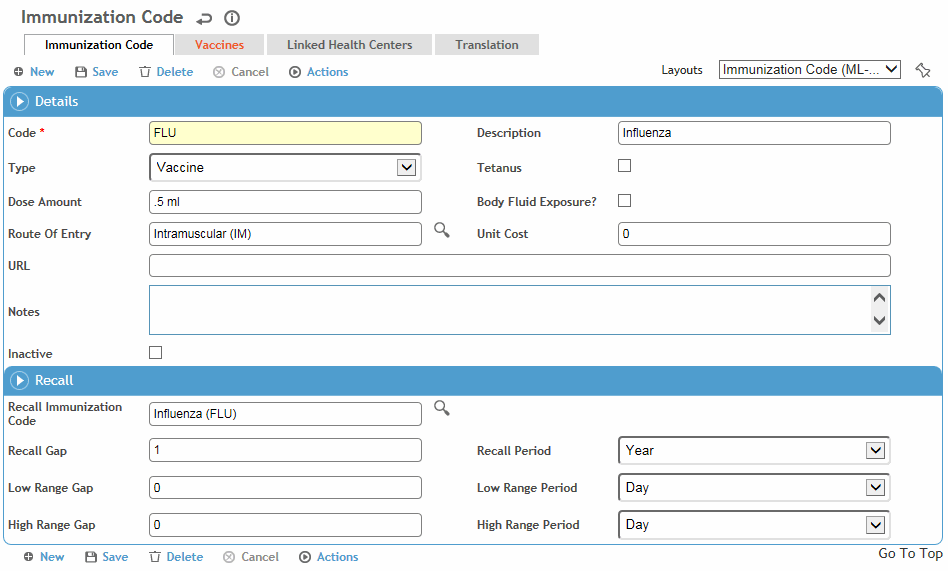This screenshot has width=948, height=571.
Task: Collapse the Details section arrow icon
Action: (x=19, y=102)
